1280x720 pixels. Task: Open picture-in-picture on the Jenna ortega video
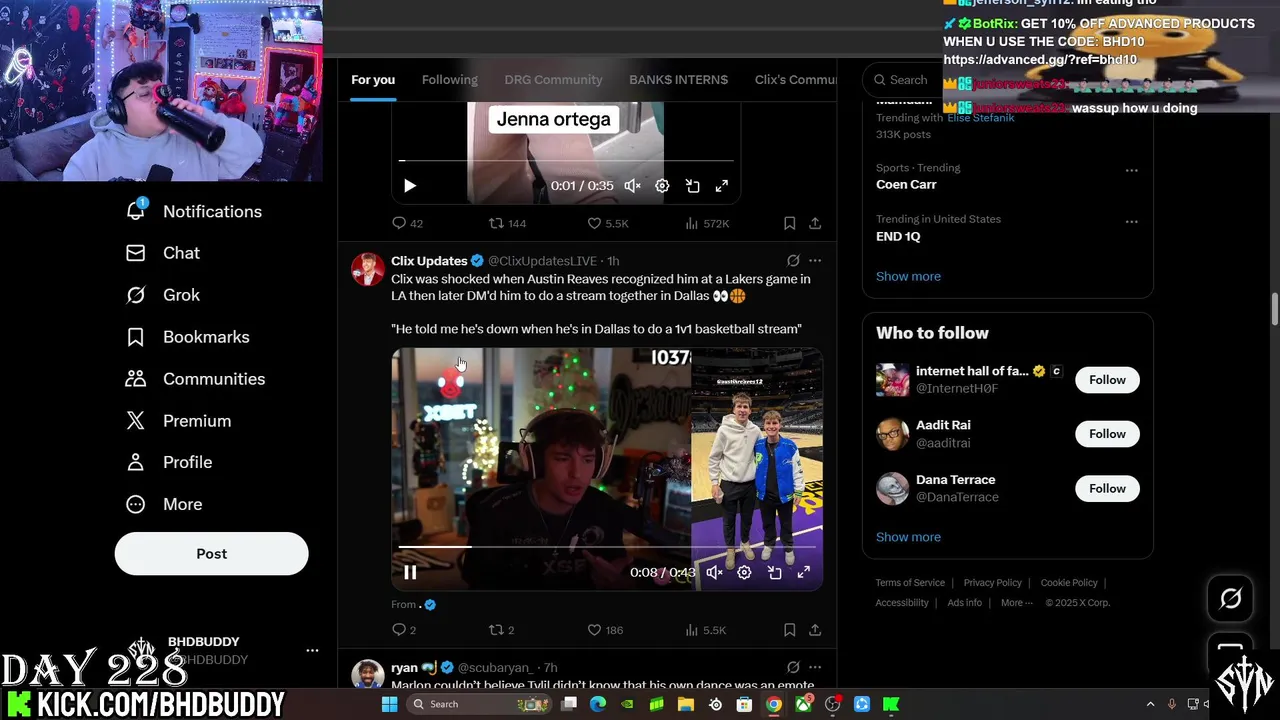click(692, 186)
